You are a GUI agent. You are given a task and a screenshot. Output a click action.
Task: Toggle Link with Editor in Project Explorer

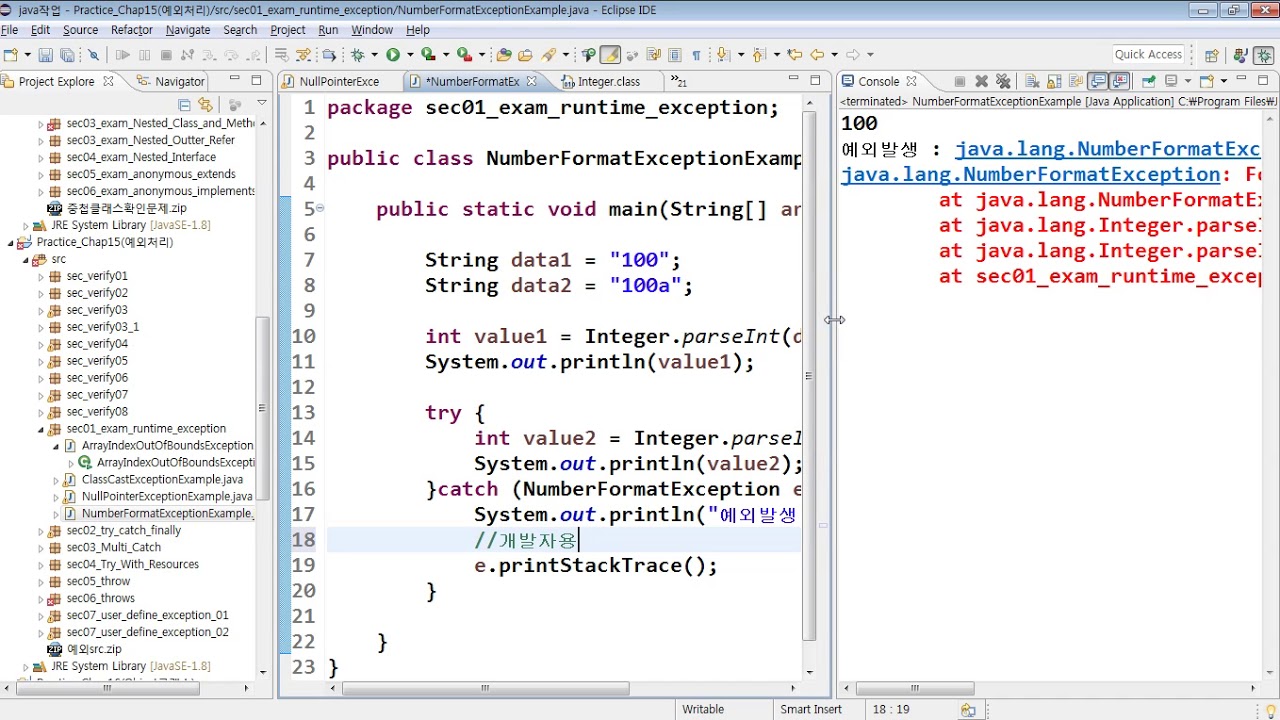205,105
